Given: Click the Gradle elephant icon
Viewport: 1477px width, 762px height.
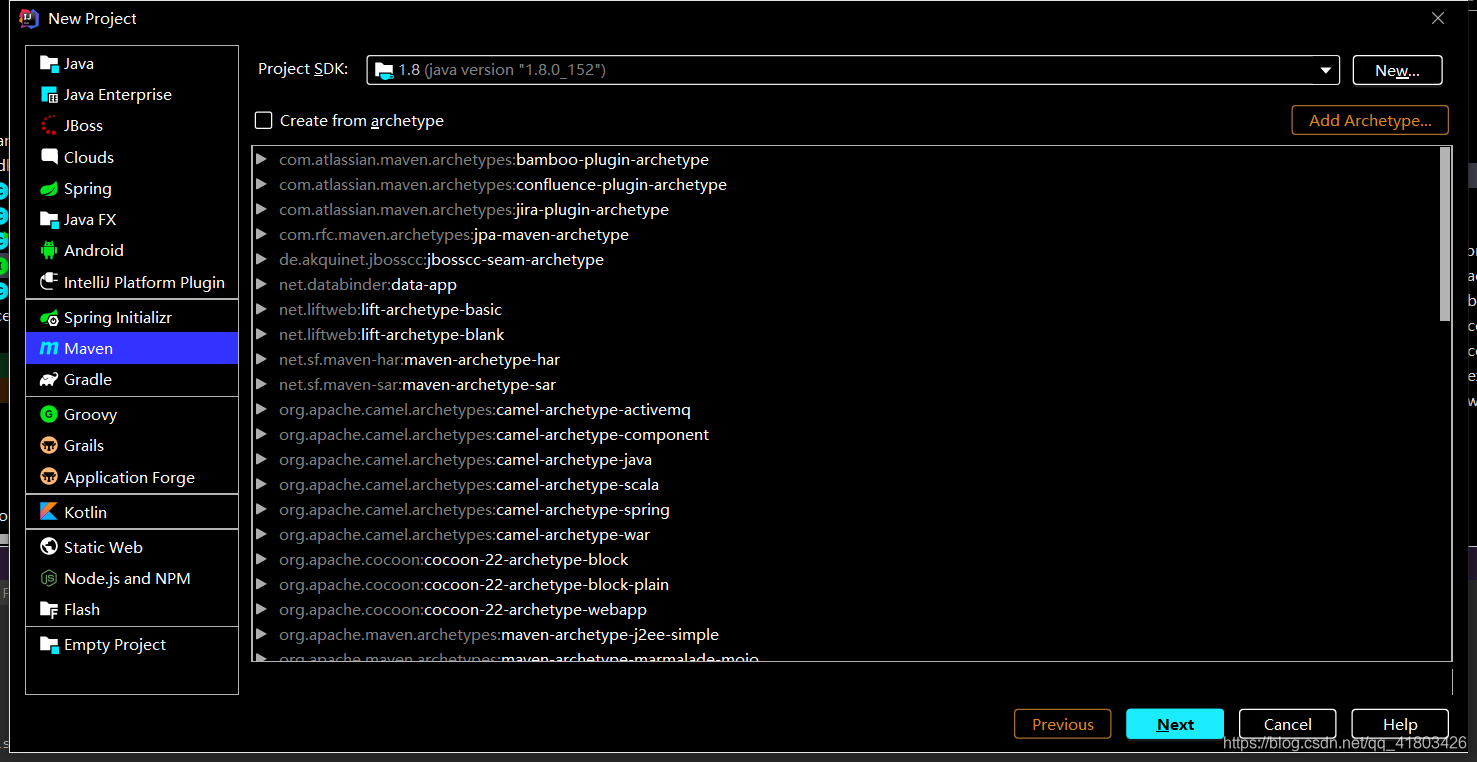Looking at the screenshot, I should pyautogui.click(x=49, y=380).
